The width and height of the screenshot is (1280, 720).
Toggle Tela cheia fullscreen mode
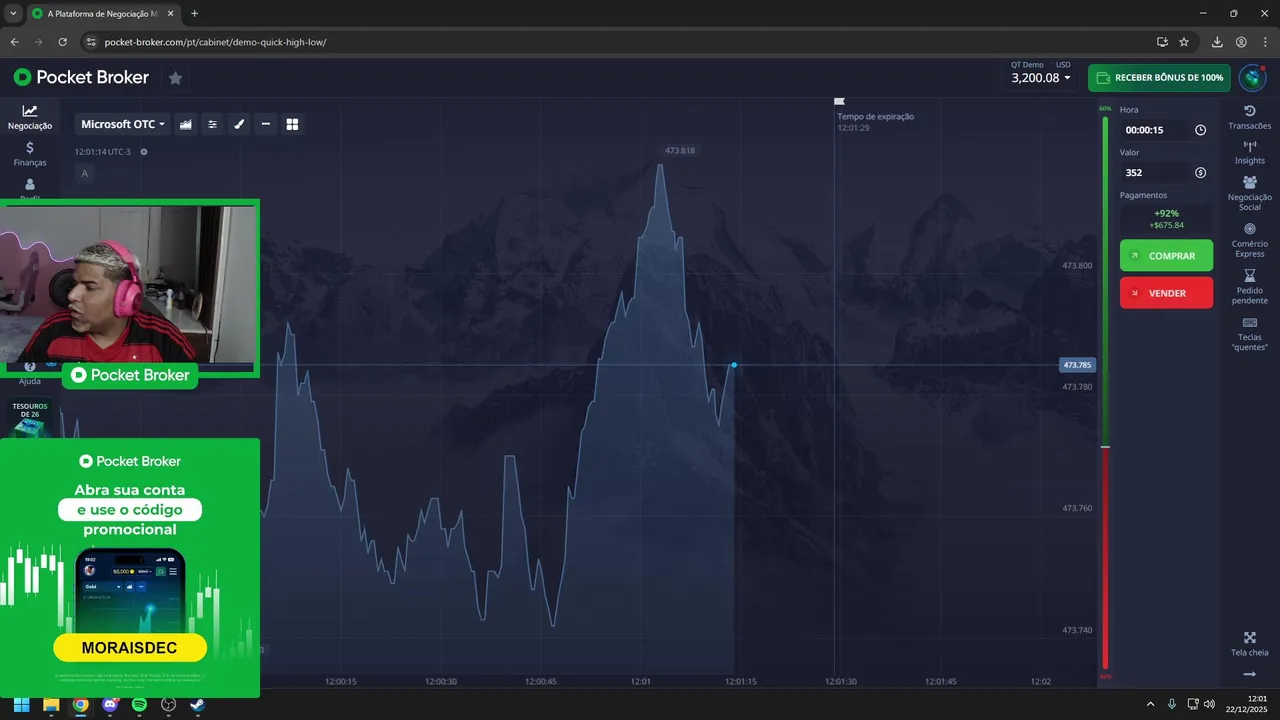pos(1249,644)
